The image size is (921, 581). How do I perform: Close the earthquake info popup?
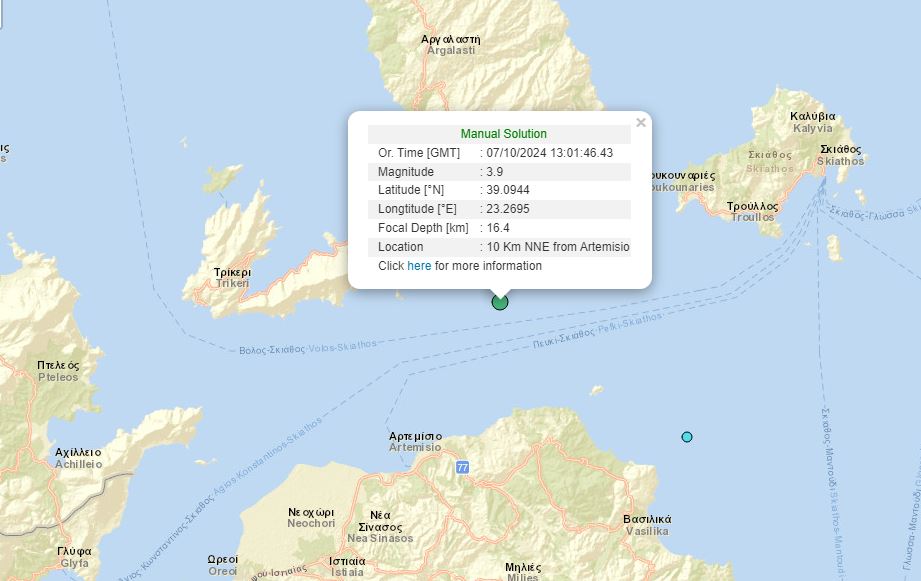click(x=641, y=123)
